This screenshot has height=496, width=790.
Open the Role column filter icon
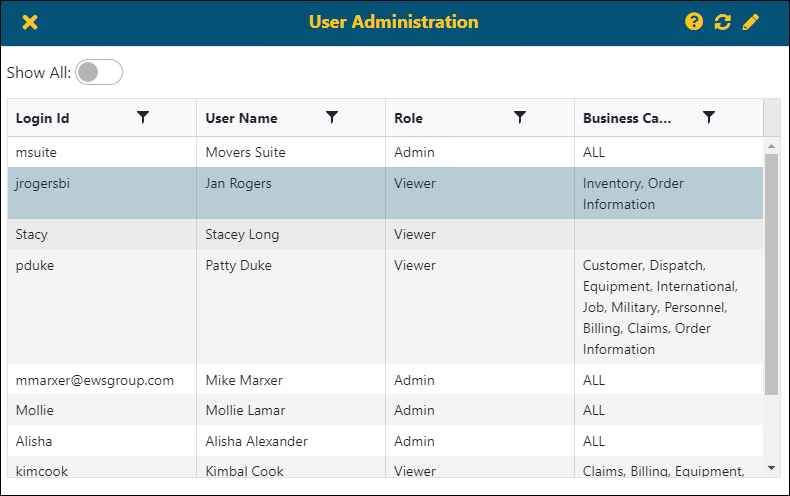coord(520,118)
